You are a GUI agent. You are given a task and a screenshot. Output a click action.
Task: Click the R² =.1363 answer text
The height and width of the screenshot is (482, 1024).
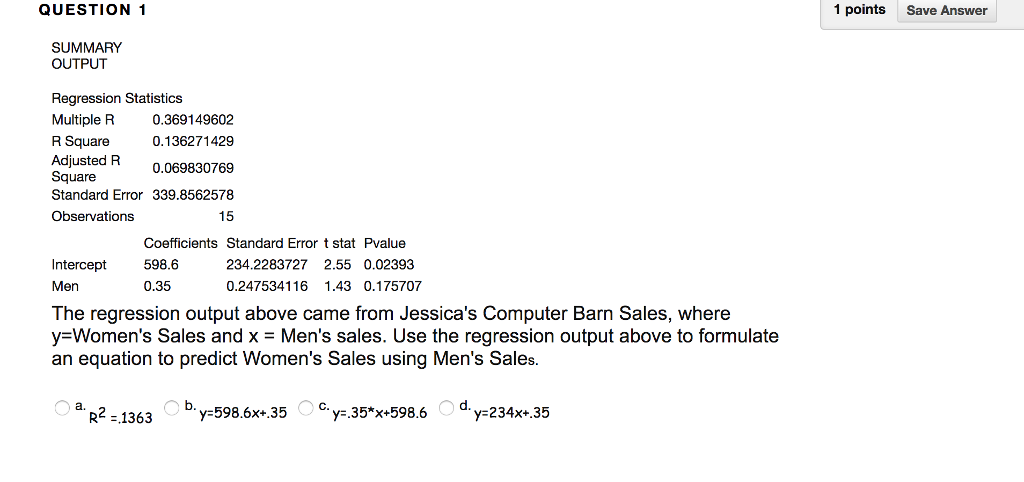tap(121, 416)
